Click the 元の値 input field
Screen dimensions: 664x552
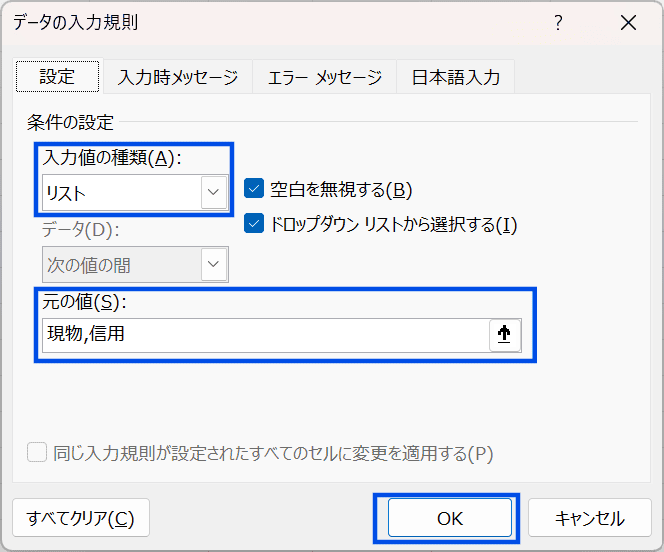tap(265, 335)
